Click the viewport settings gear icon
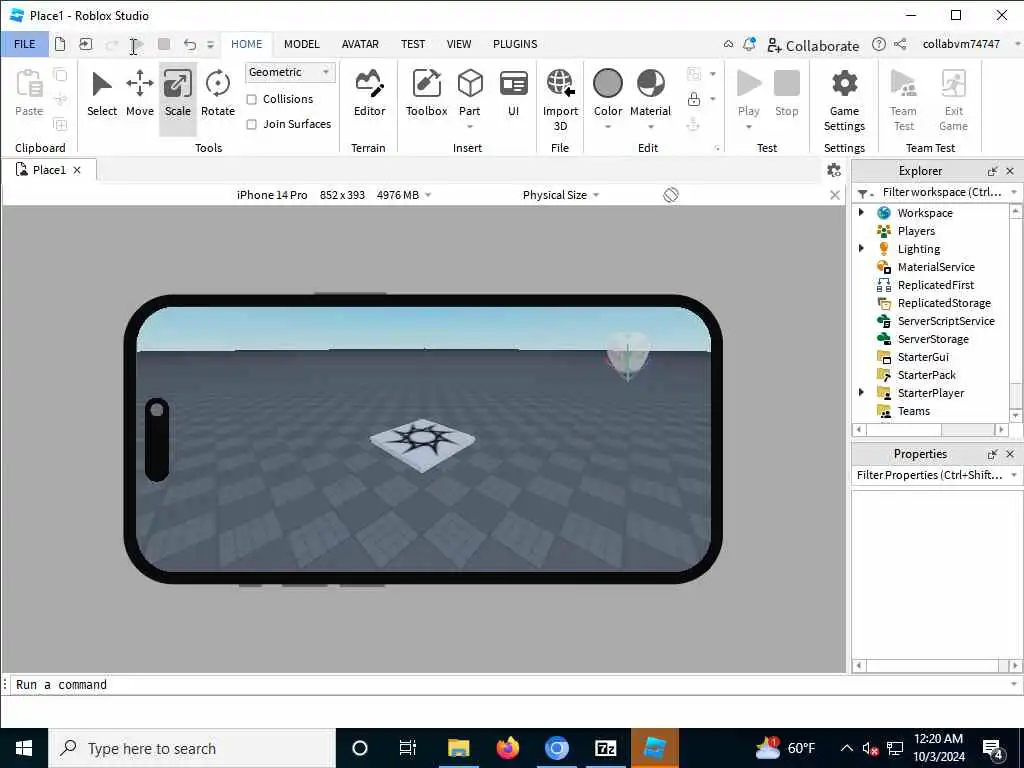1024x768 pixels. 833,170
